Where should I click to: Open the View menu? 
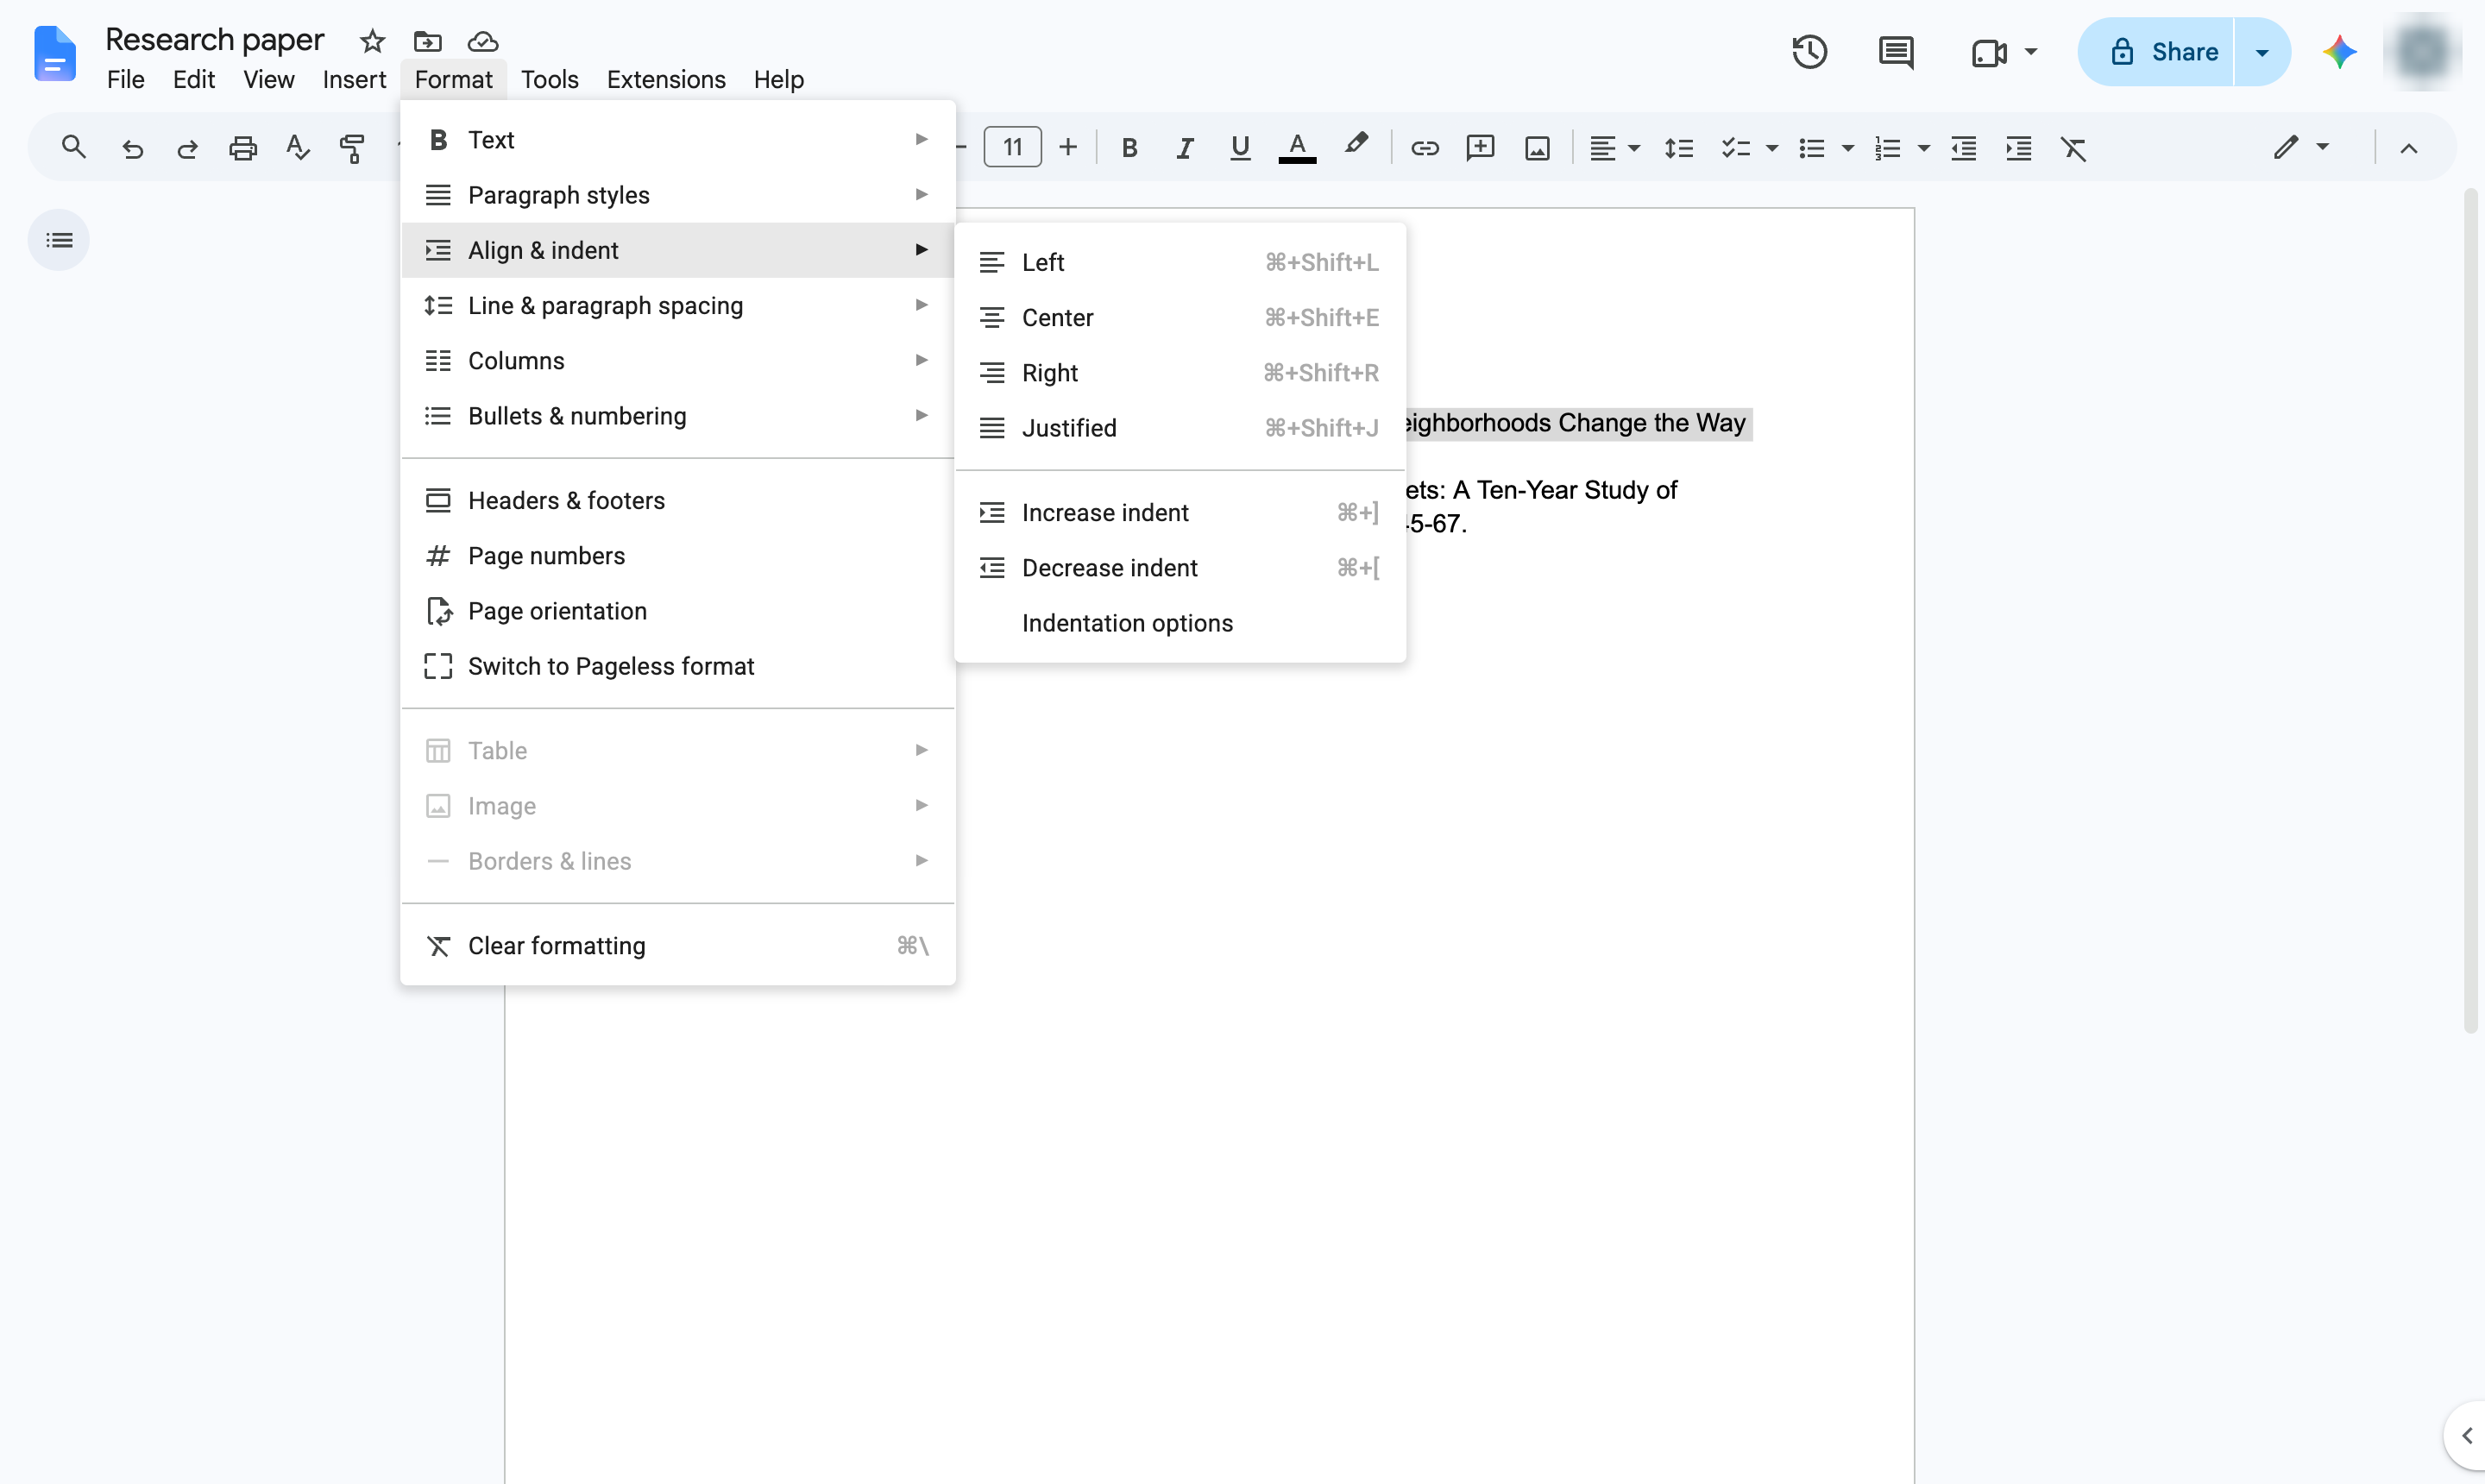268,79
